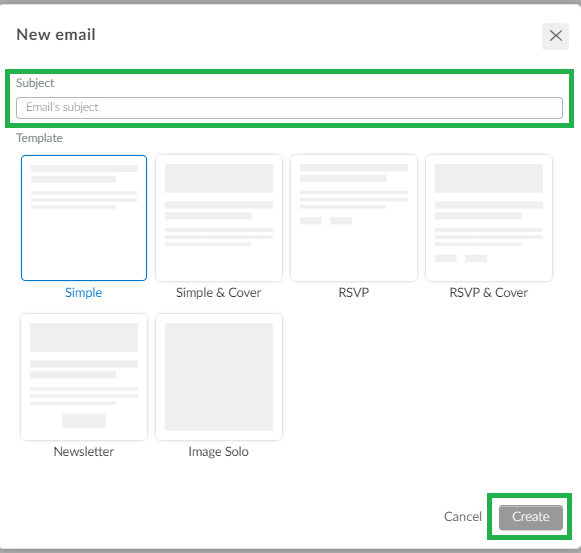
Task: Select the Simple & Cover template thumbnail
Action: [219, 218]
